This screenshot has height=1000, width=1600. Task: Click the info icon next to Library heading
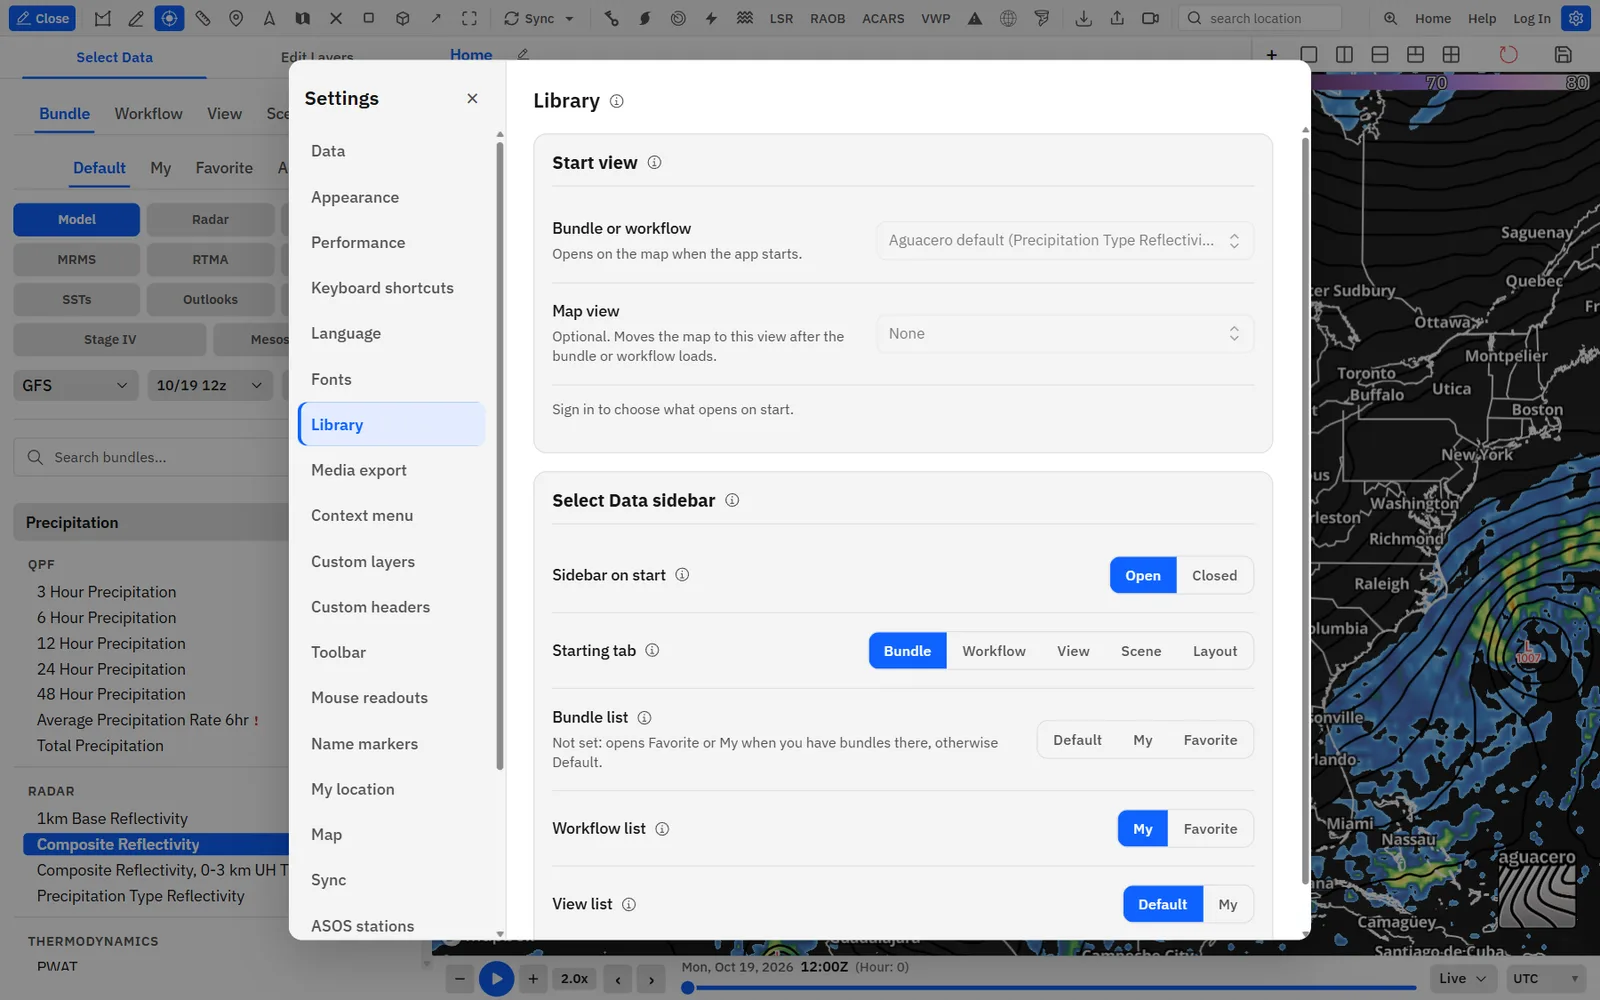coord(616,101)
